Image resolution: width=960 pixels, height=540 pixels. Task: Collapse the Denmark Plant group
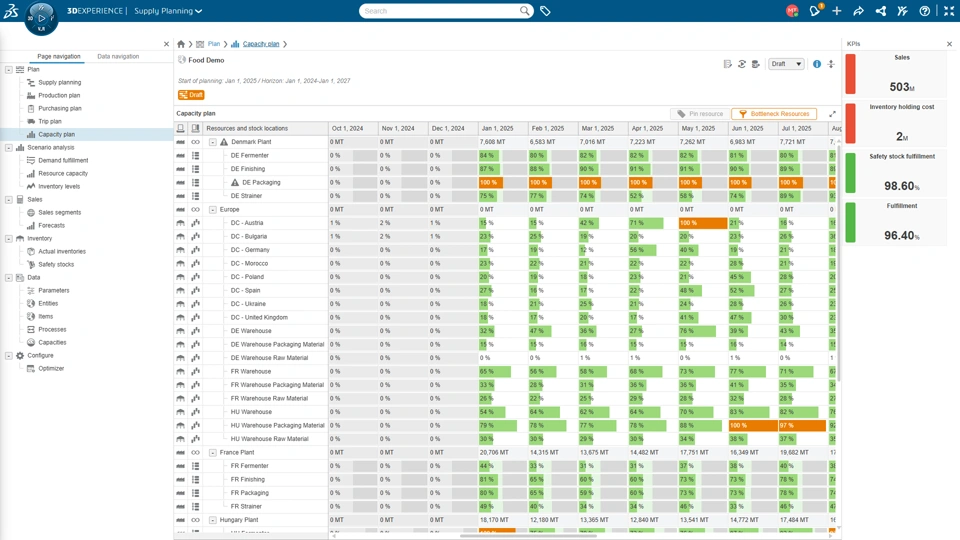click(212, 142)
